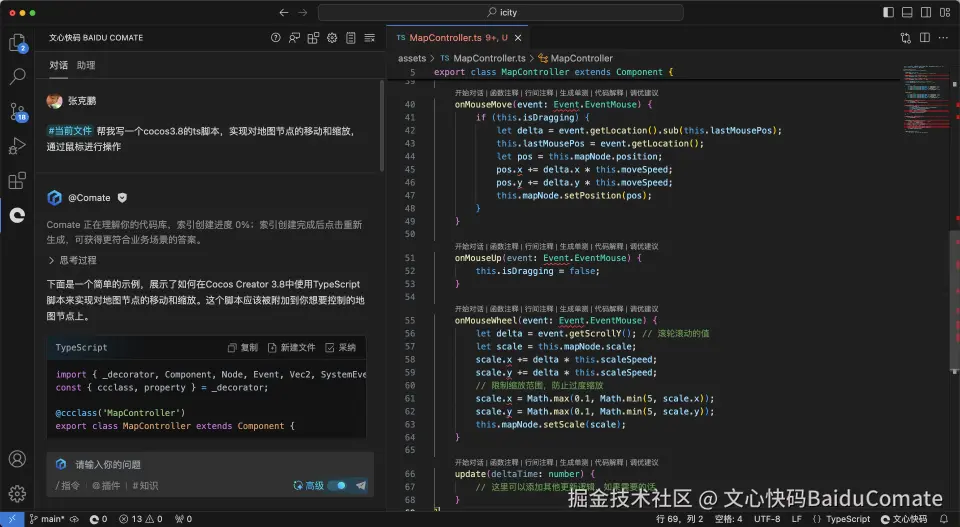Toggle the primary side bar visibility
Screen dimensions: 960x527
pyautogui.click(x=888, y=12)
